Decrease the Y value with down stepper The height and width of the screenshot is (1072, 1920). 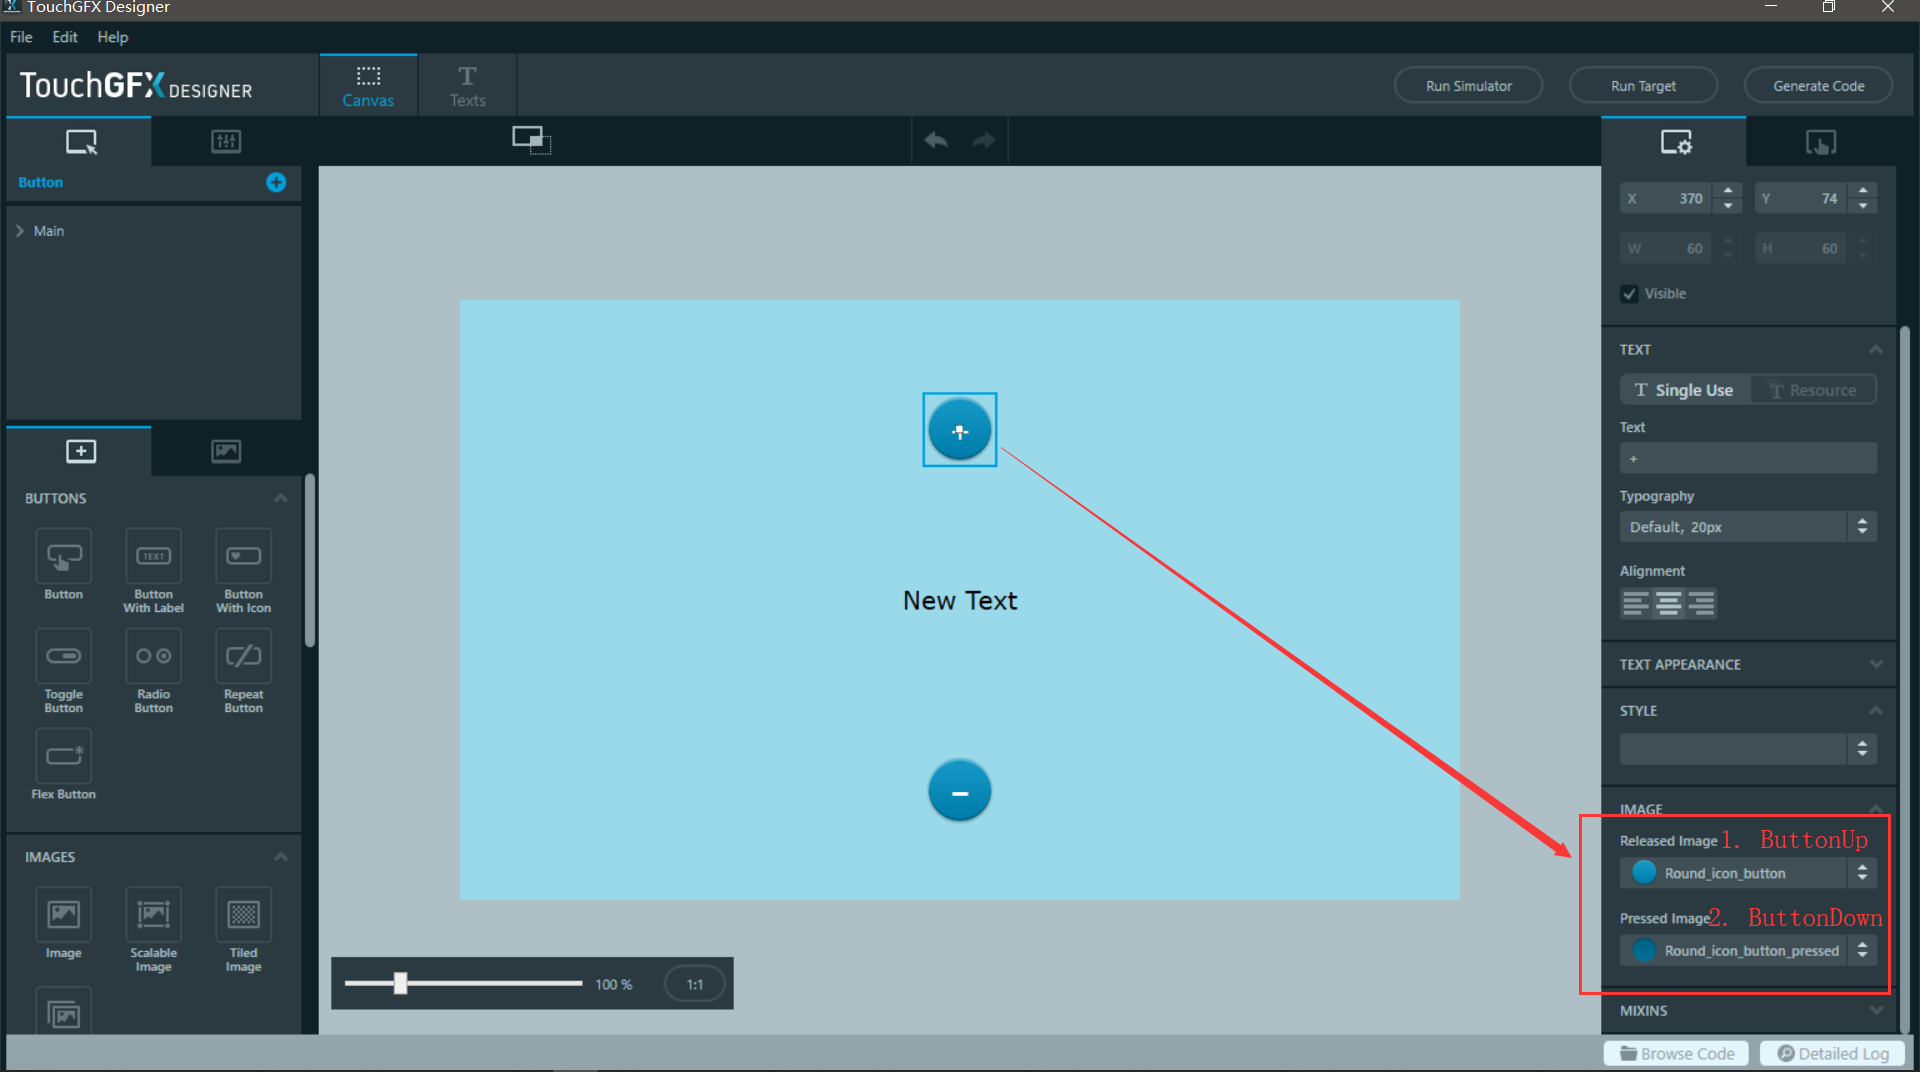click(x=1863, y=206)
